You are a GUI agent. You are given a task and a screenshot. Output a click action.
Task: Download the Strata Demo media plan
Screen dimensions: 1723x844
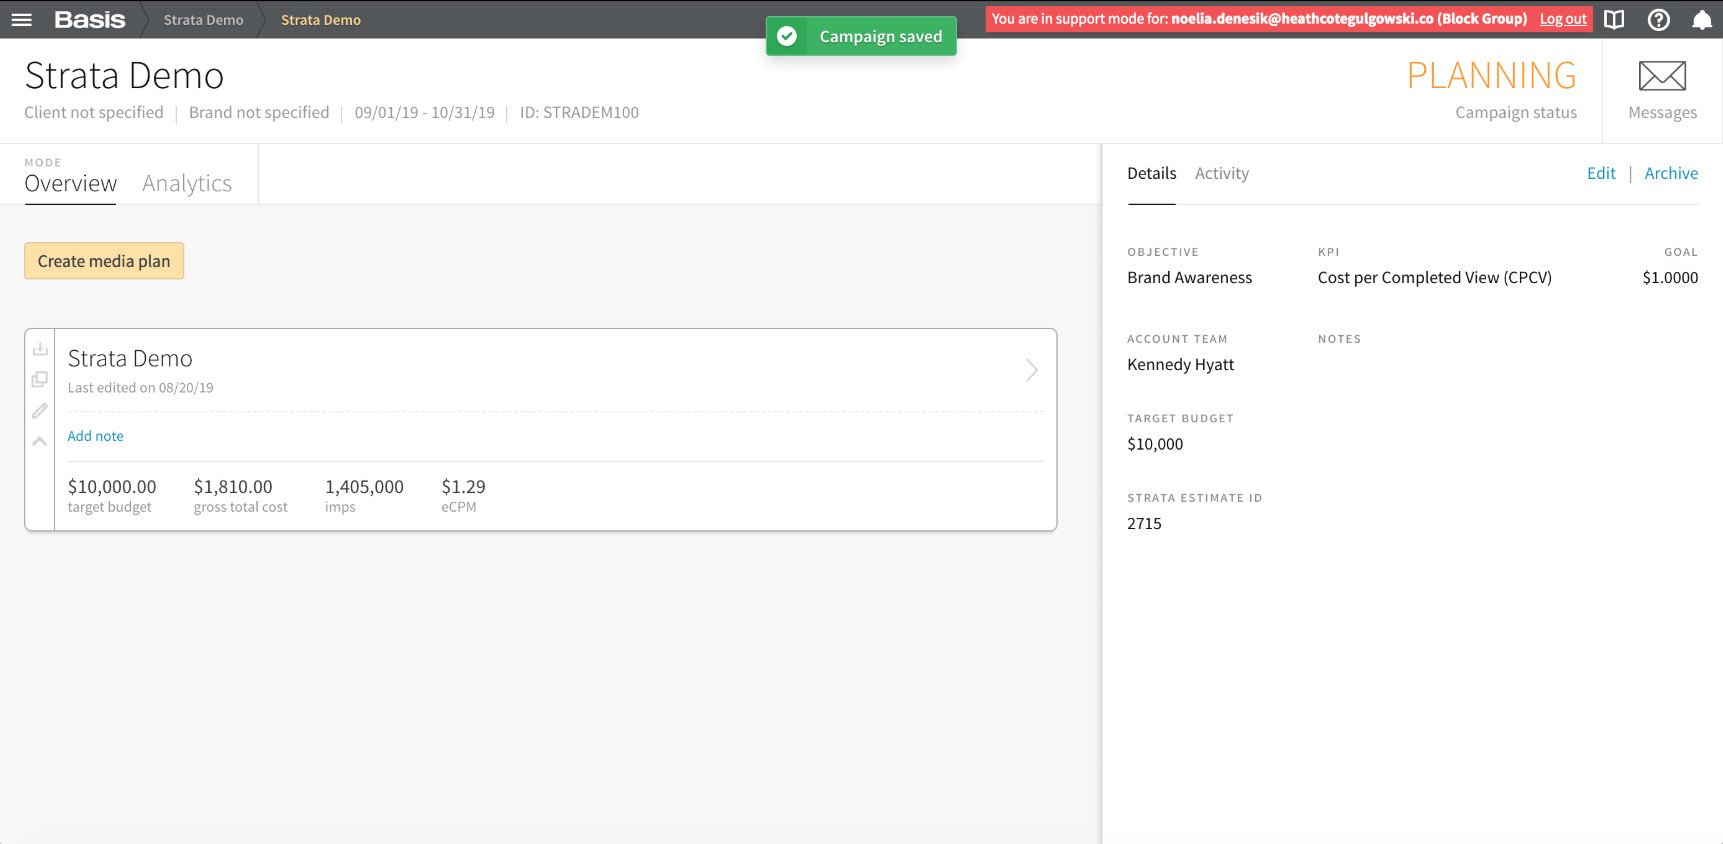pyautogui.click(x=40, y=349)
